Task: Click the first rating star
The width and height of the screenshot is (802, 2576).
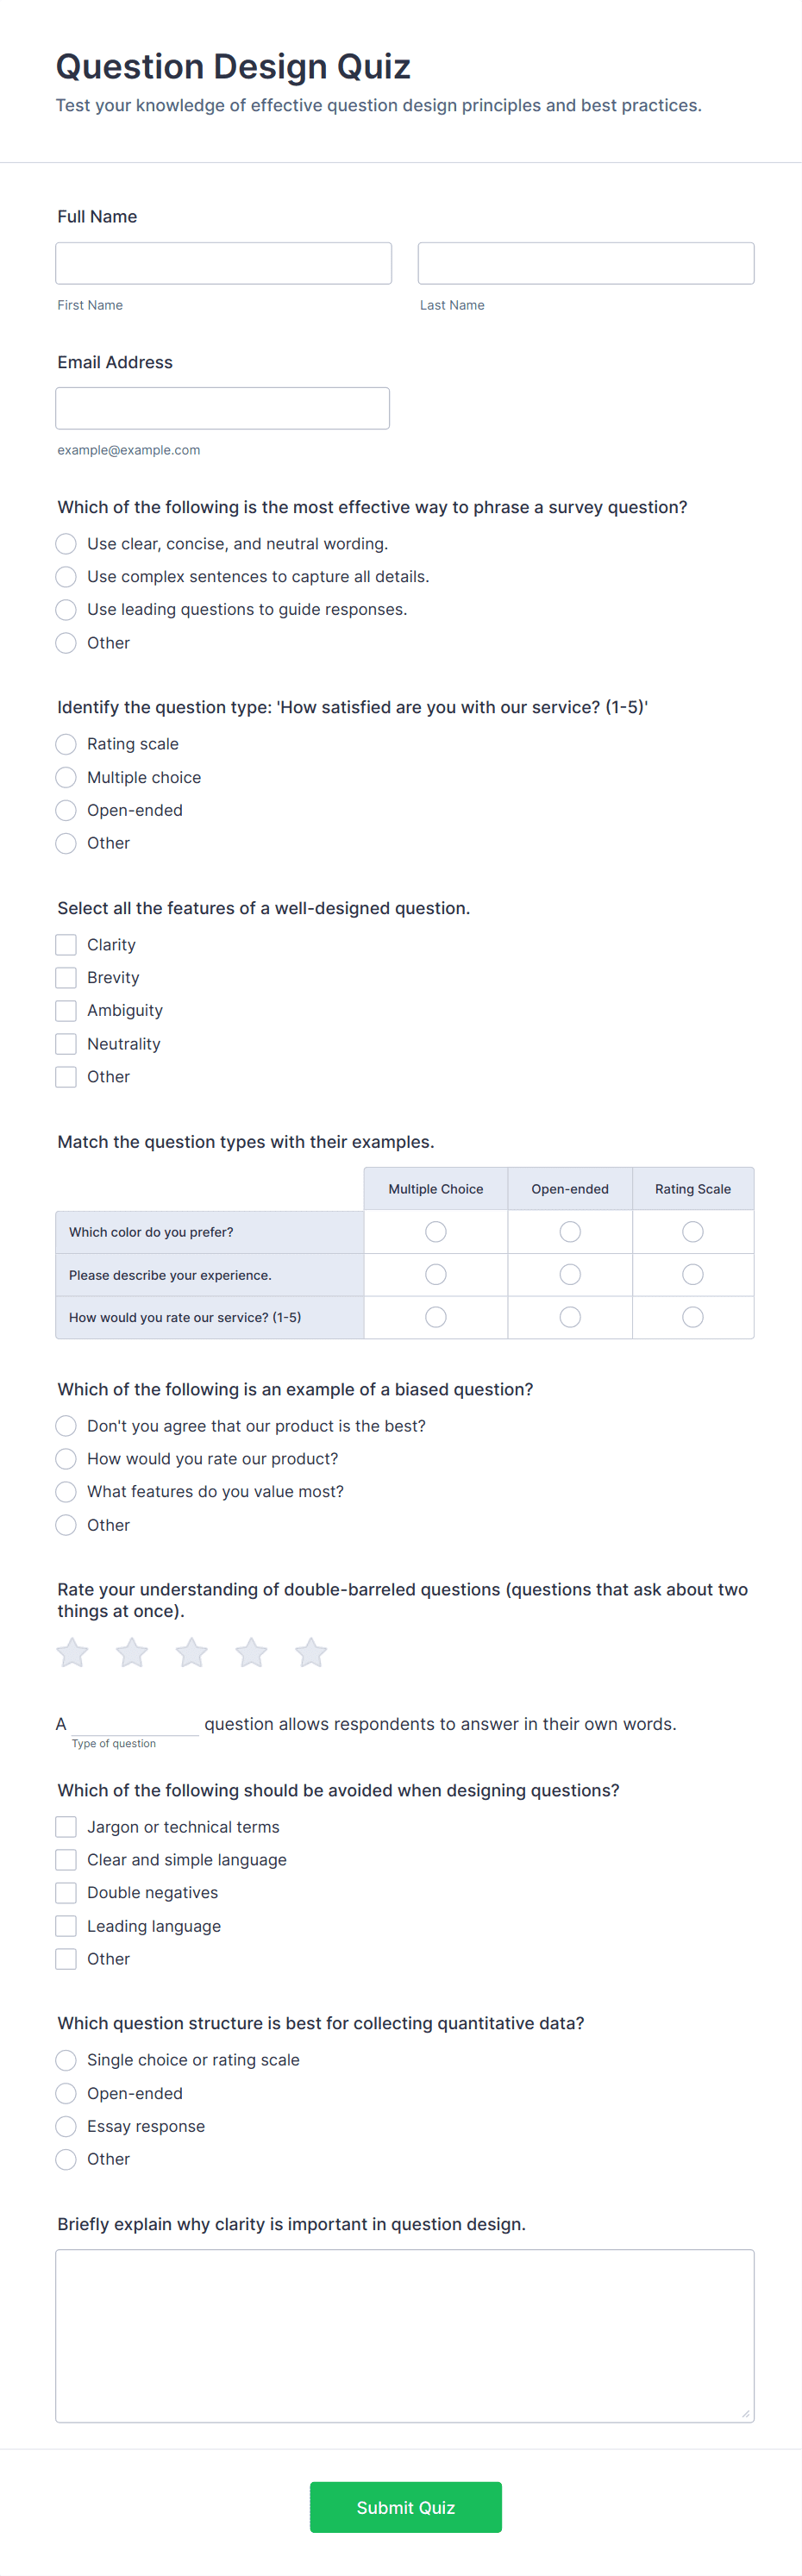Action: coord(72,1653)
